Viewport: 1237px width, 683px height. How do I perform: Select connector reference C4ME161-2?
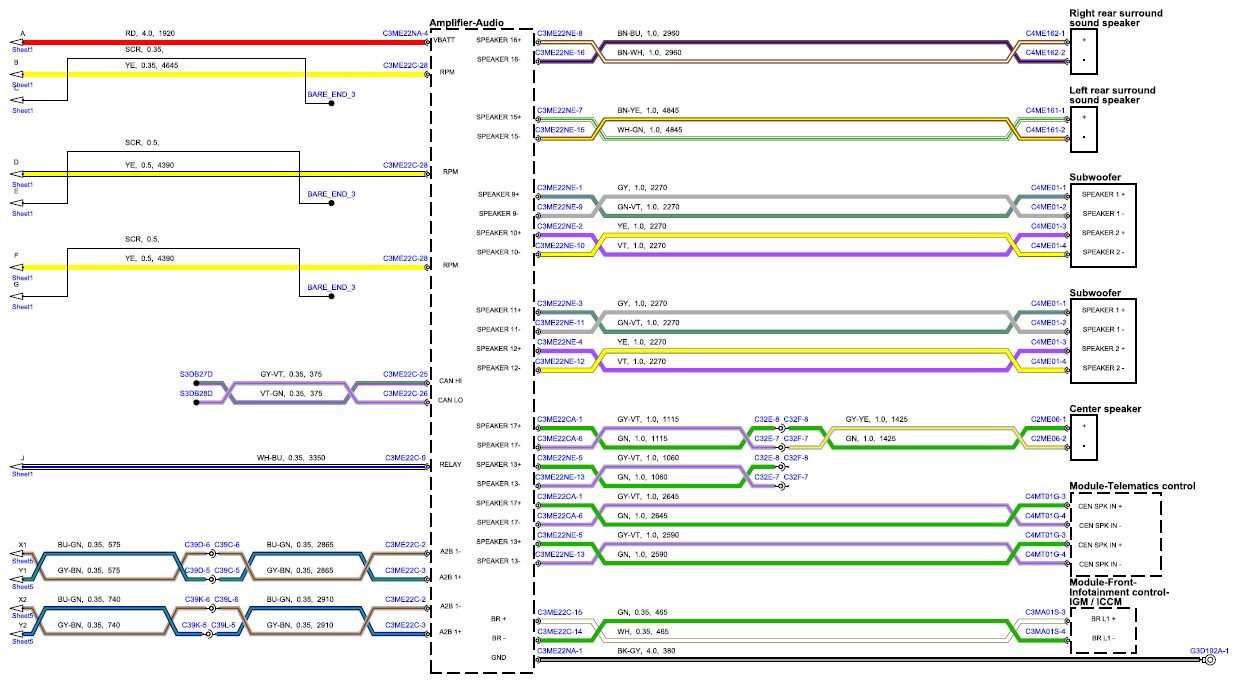point(1045,129)
